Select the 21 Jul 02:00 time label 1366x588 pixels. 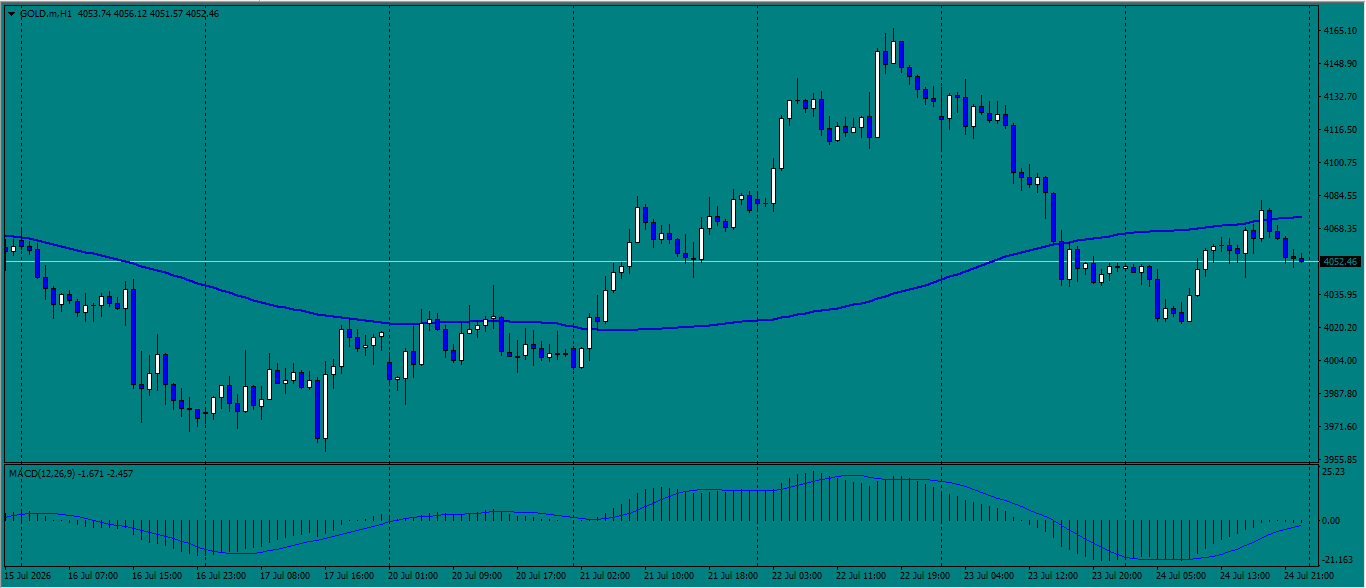click(606, 577)
